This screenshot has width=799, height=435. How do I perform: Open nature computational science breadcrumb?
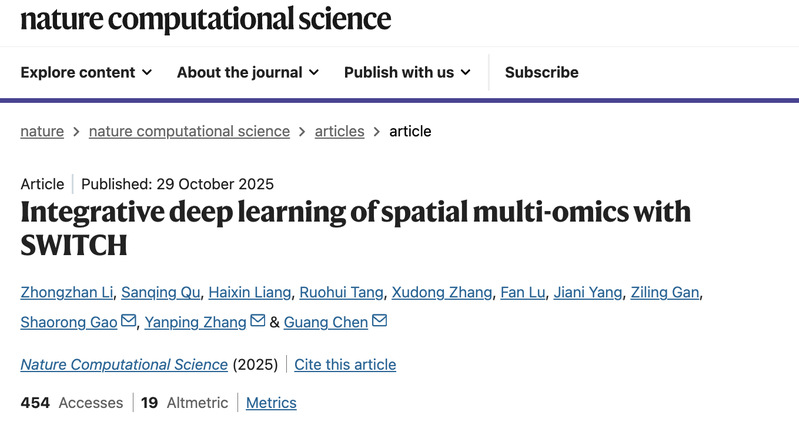pos(189,131)
